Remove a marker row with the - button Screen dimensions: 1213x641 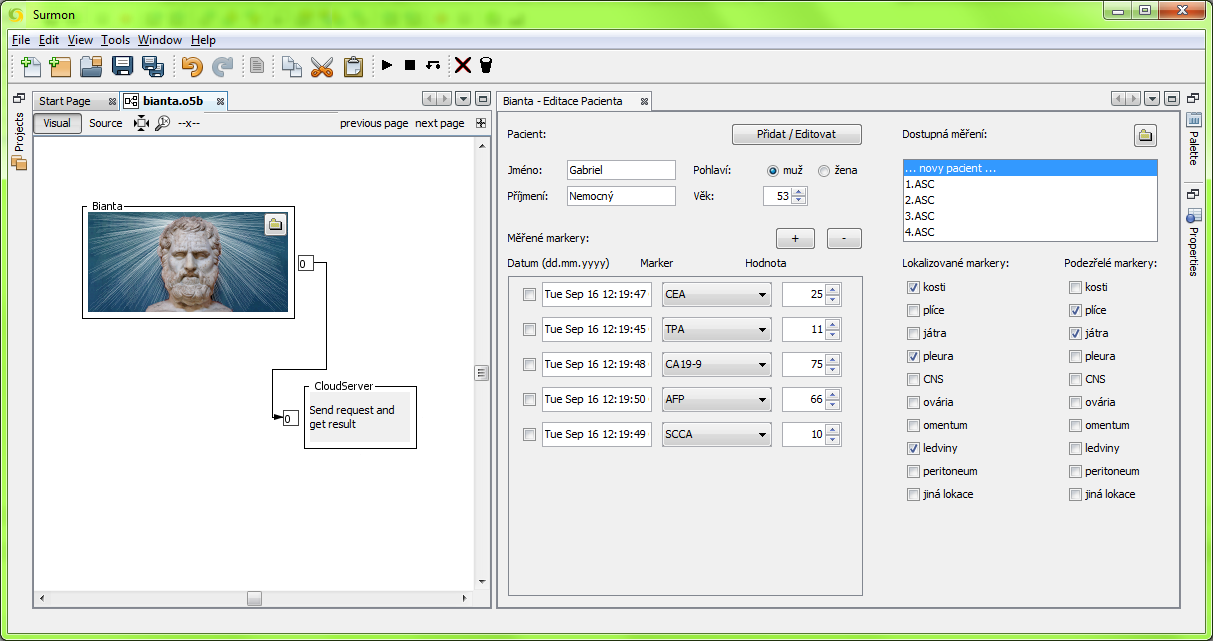(843, 239)
